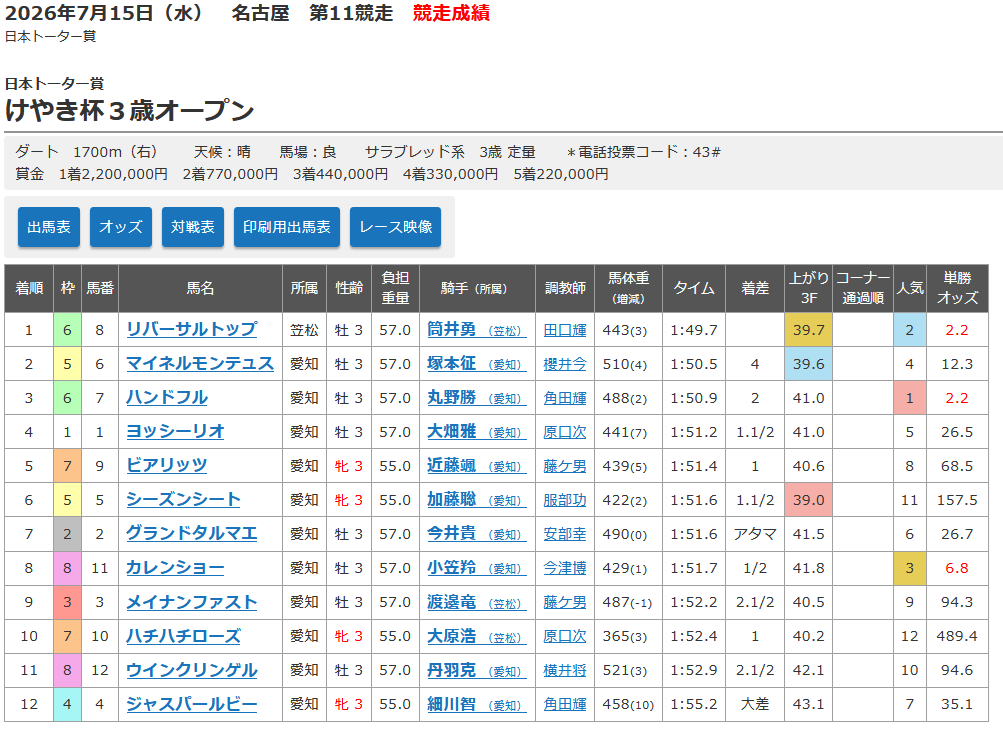Play the レース映像 video button
Image resolution: width=1003 pixels, height=734 pixels.
395,227
